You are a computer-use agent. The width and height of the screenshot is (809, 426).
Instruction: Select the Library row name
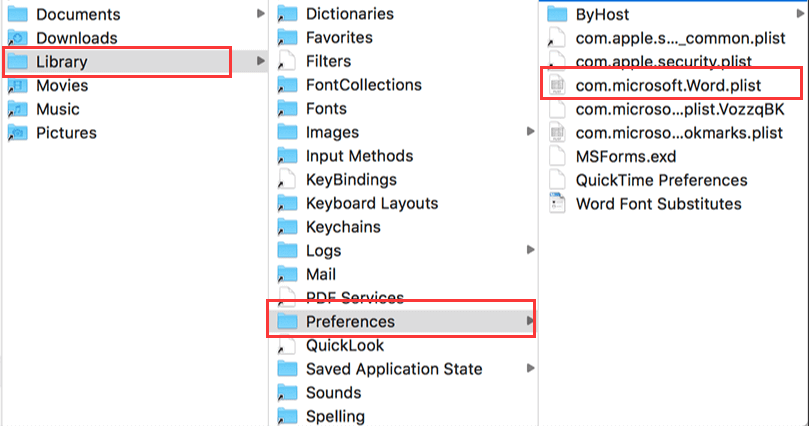click(x=62, y=62)
